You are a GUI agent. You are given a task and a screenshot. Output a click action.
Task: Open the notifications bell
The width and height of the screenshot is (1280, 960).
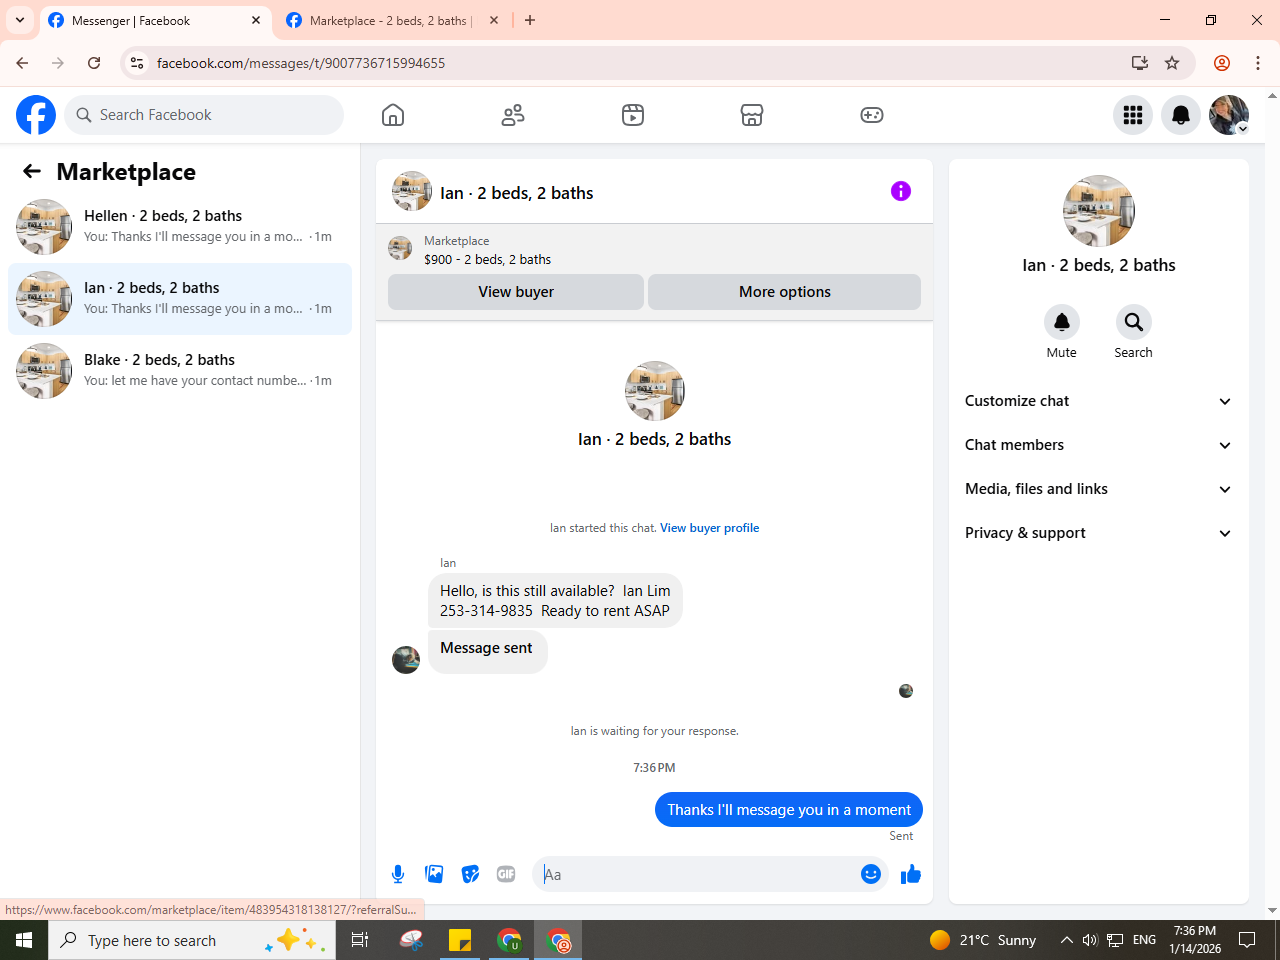(1181, 115)
